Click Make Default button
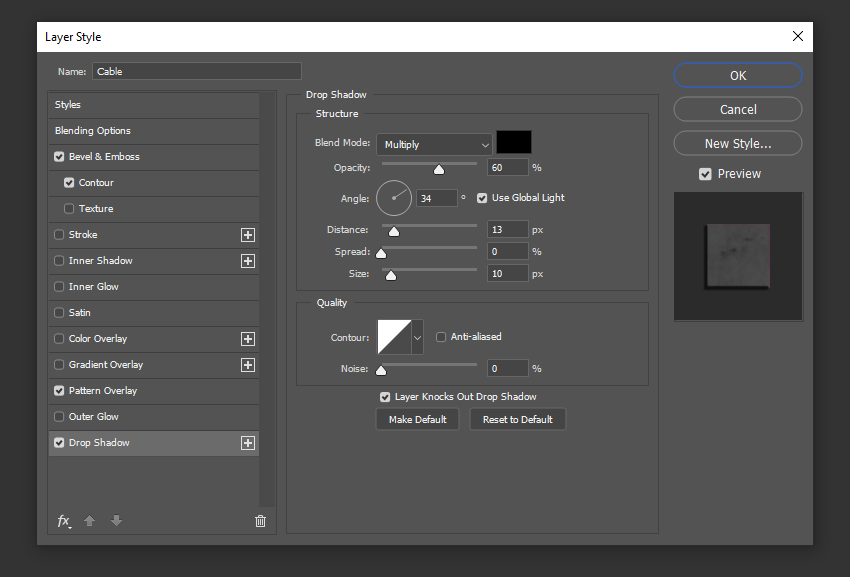Screen dimensions: 850x577 pyautogui.click(x=417, y=420)
